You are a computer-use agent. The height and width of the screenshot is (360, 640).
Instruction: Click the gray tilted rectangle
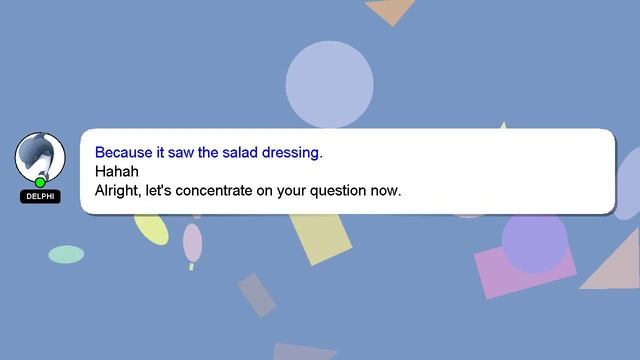pyautogui.click(x=257, y=296)
